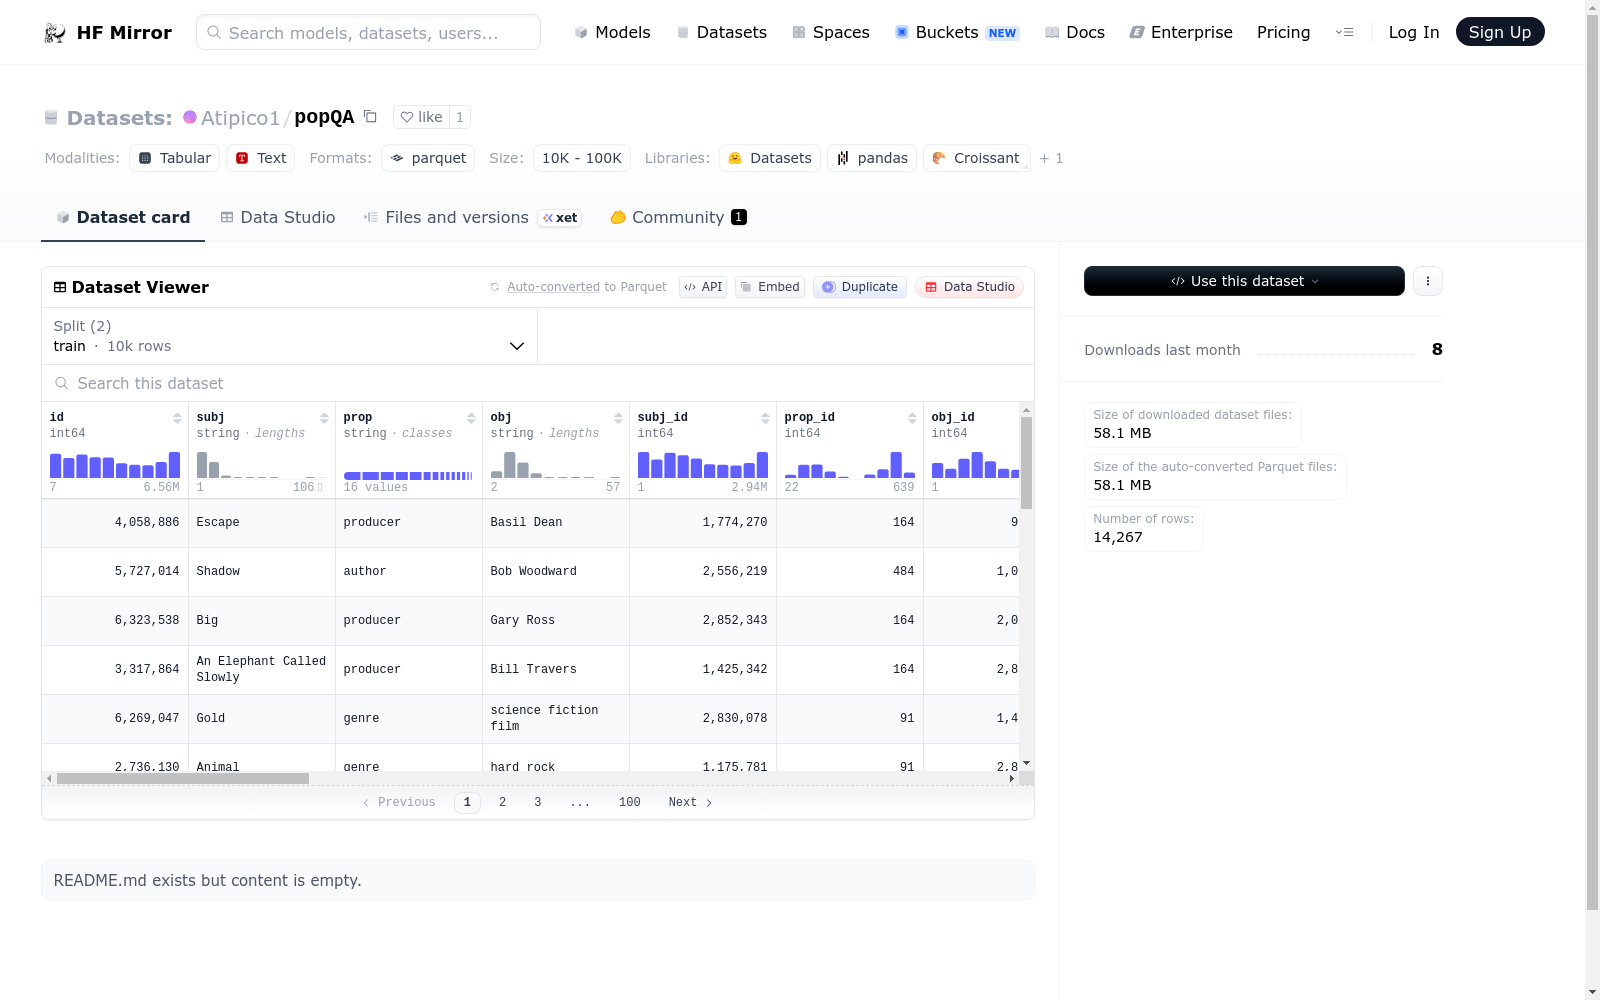
Task: Click the Atipico1 owner link
Action: [240, 118]
